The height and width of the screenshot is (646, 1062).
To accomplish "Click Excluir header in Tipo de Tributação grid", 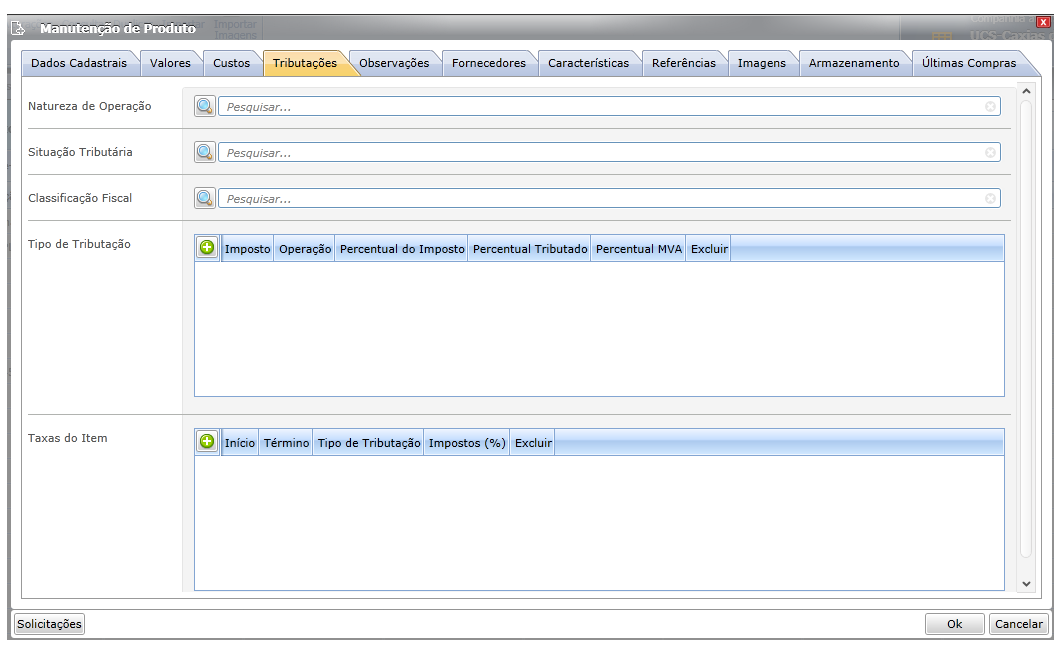I will click(x=709, y=249).
